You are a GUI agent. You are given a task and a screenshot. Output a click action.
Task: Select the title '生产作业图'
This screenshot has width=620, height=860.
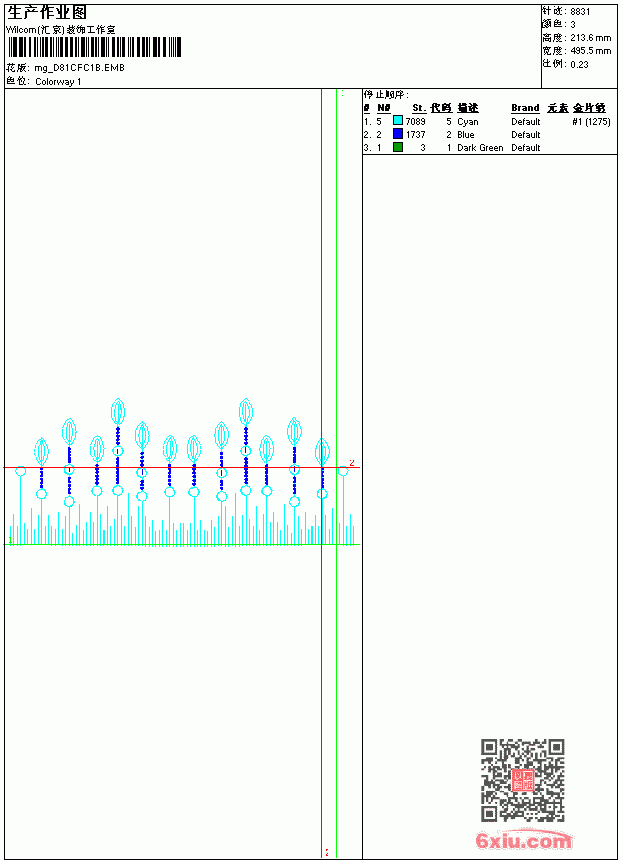click(47, 13)
